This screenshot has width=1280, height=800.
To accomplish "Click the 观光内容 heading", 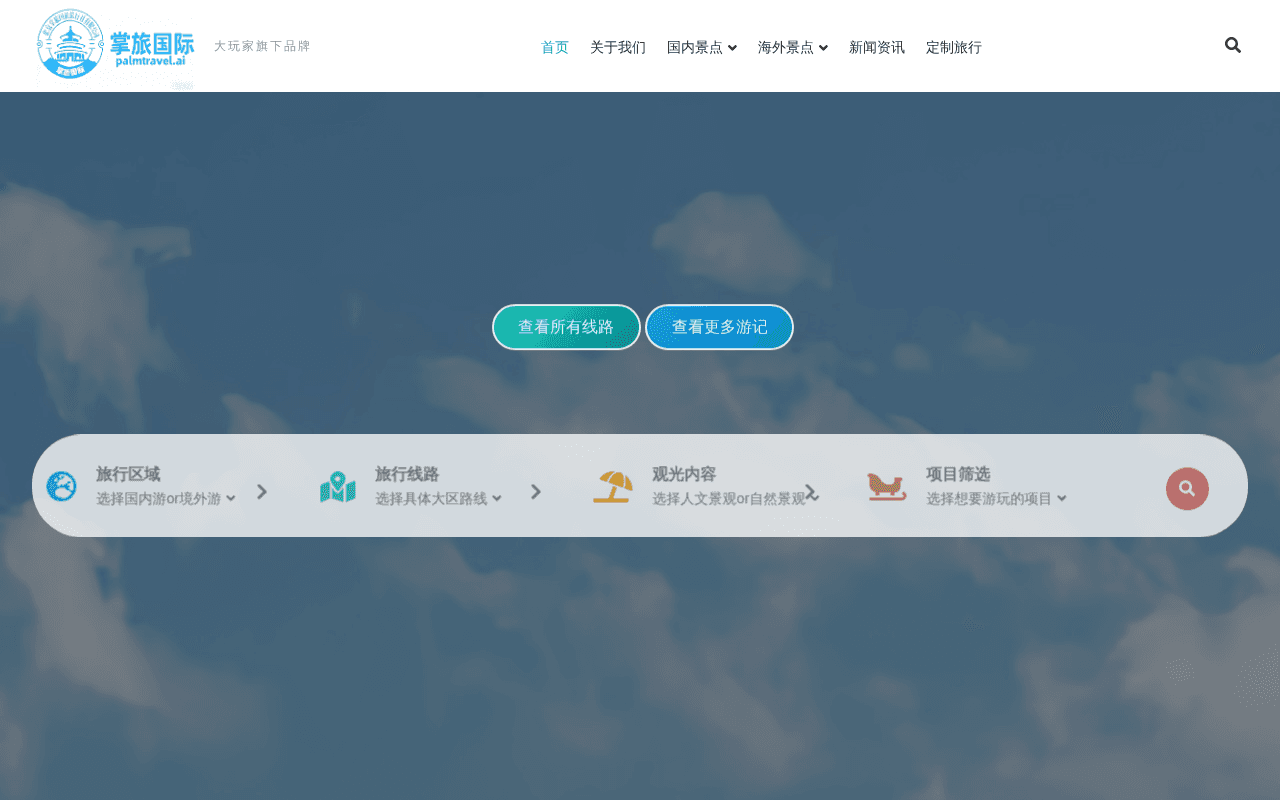I will pos(684,474).
